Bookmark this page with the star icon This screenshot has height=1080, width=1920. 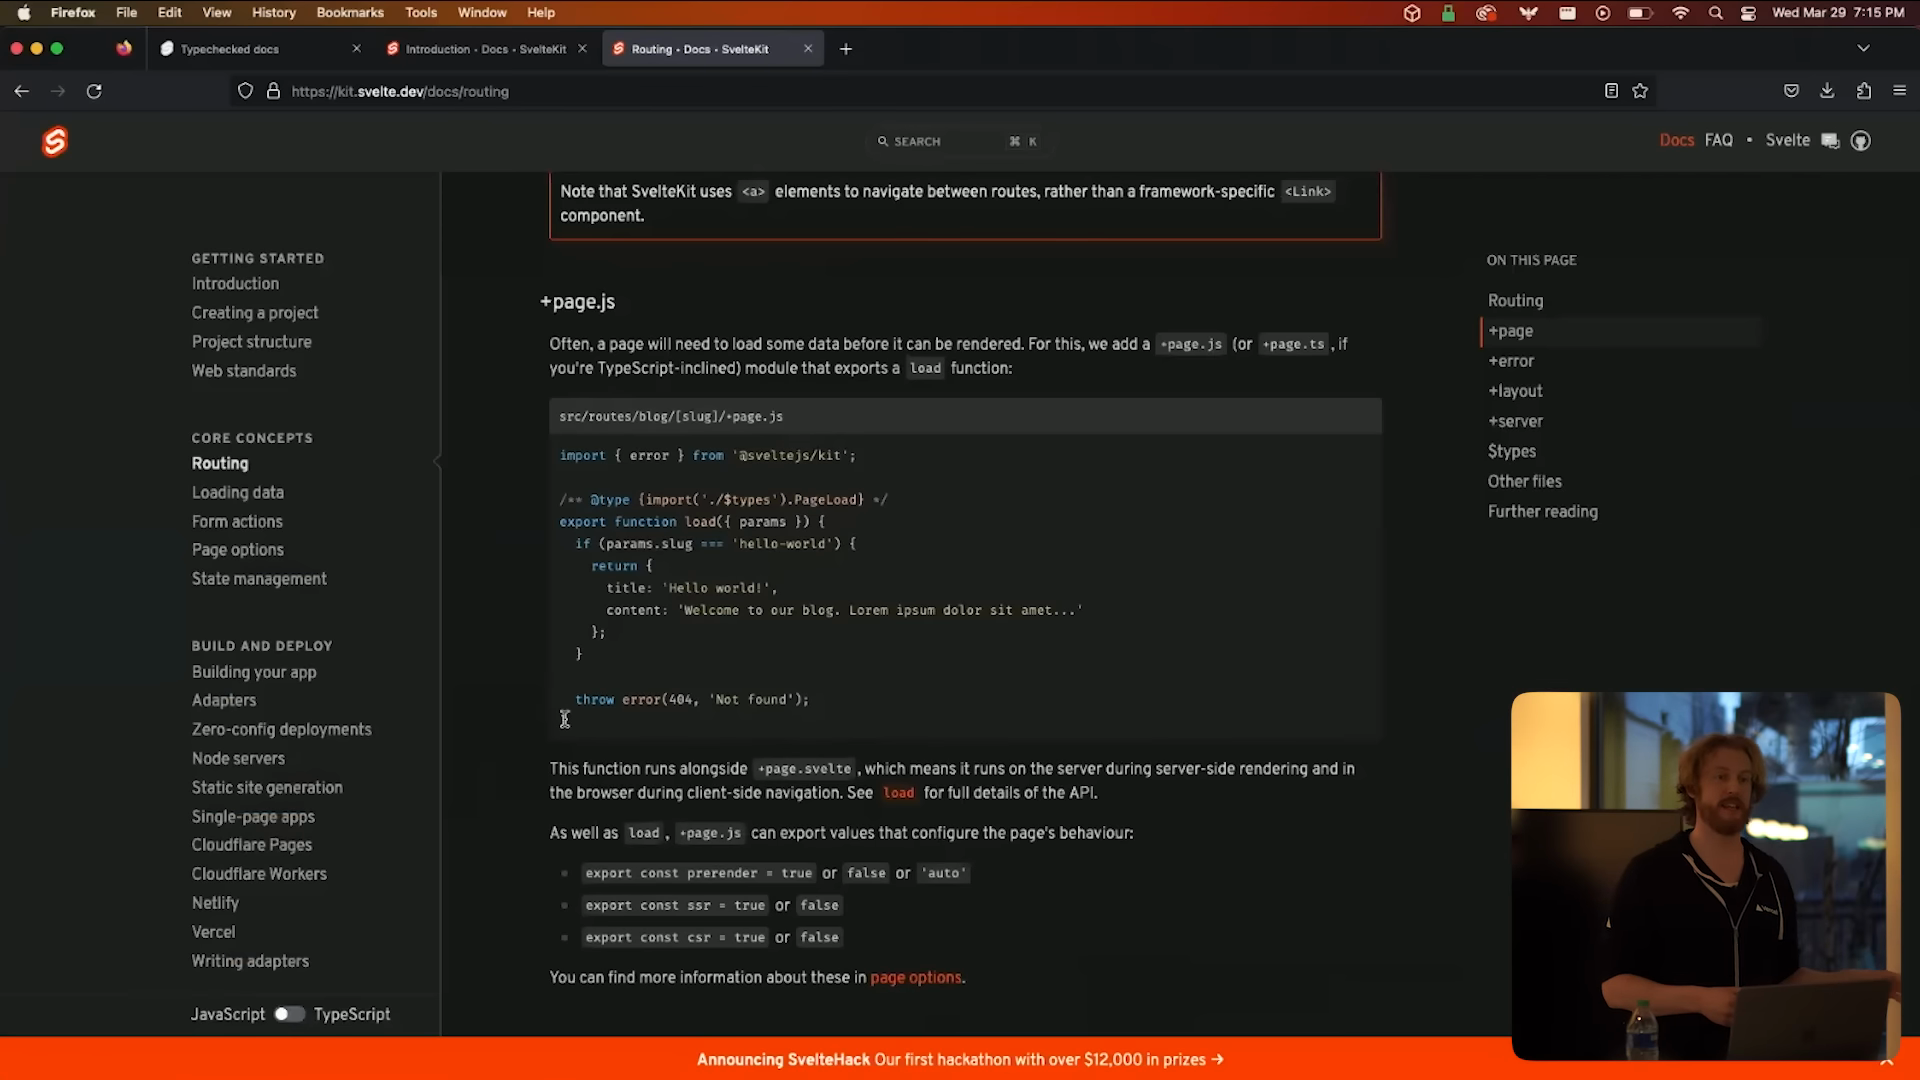1640,91
